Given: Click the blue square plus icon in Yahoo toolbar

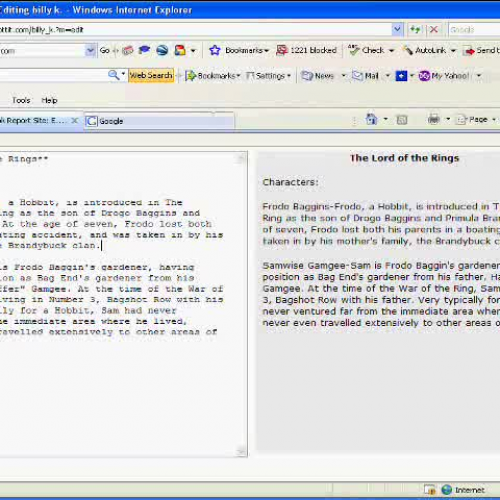Looking at the screenshot, I should point(401,76).
